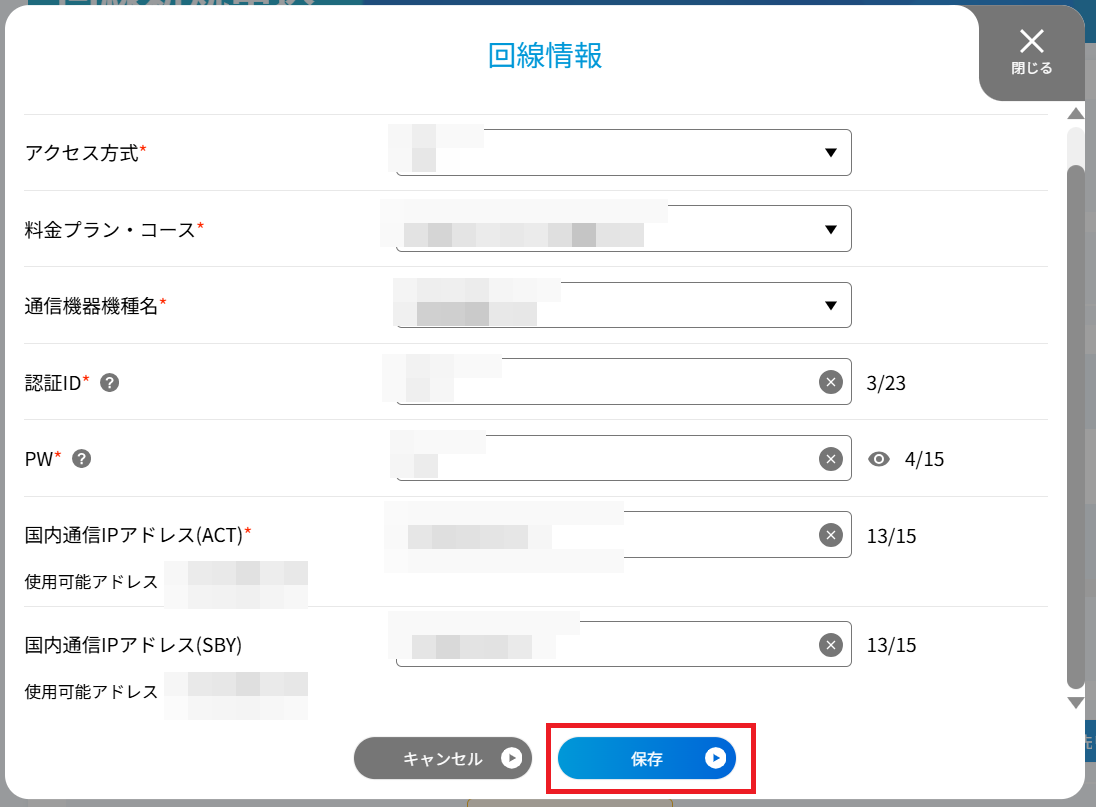Viewport: 1096px width, 807px height.
Task: Click the 13/15 counter beside the ACT field
Action: click(x=891, y=536)
